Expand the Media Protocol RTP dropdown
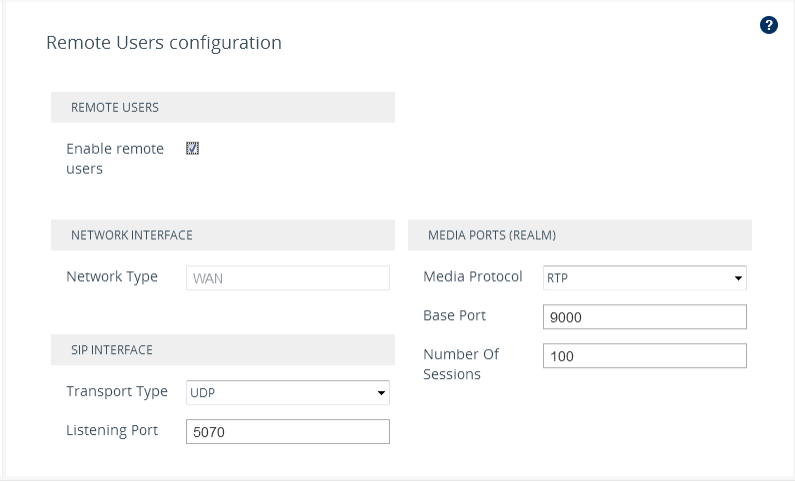Viewport: 795px width, 482px height. pos(645,278)
